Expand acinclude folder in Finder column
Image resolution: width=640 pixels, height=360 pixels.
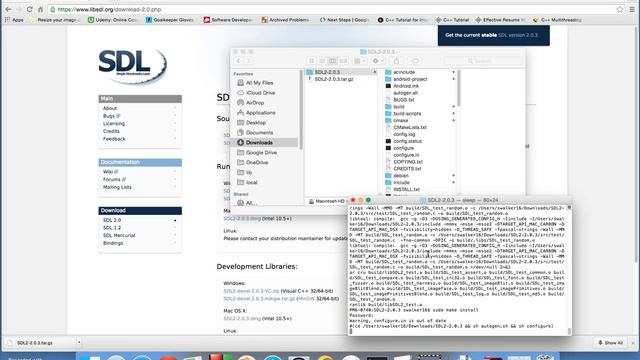(453, 72)
